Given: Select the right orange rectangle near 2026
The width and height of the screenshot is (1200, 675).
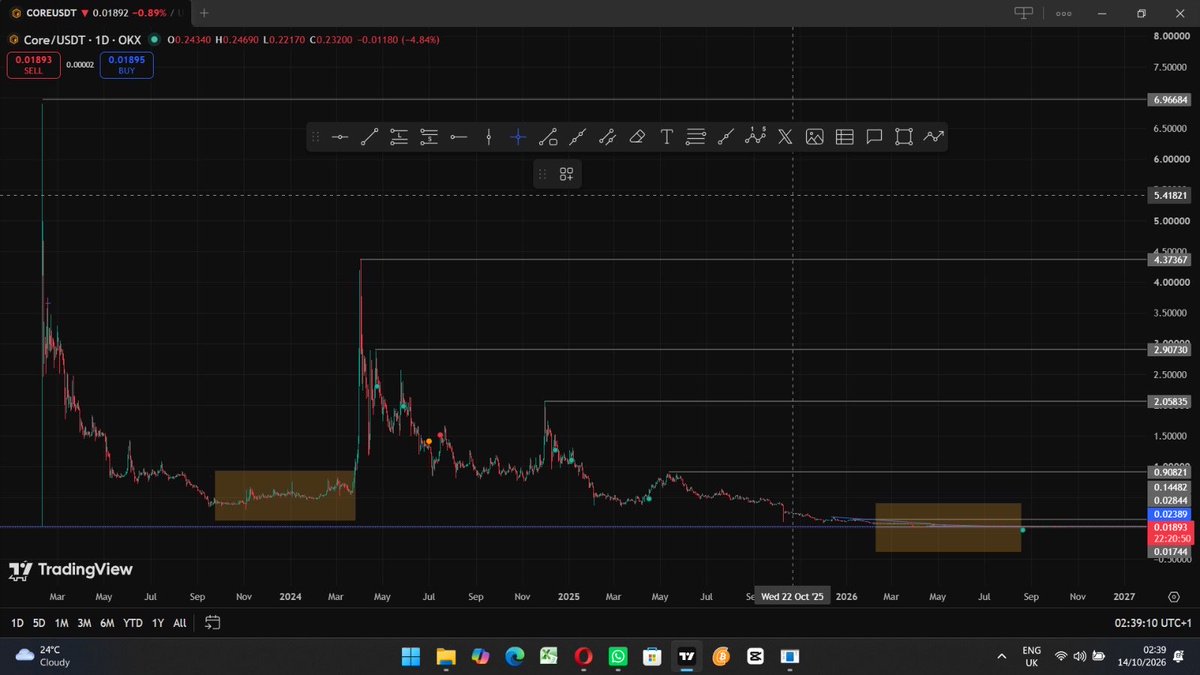Looking at the screenshot, I should coord(948,527).
